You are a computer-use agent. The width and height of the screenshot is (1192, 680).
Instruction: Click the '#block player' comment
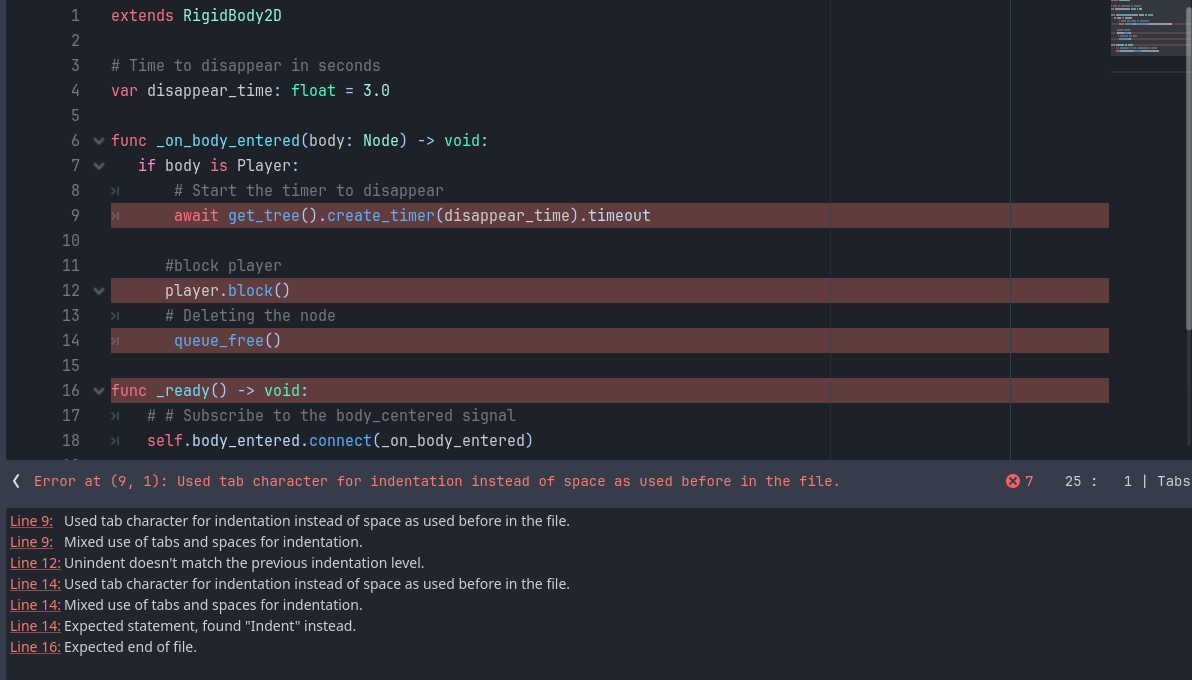pos(223,265)
